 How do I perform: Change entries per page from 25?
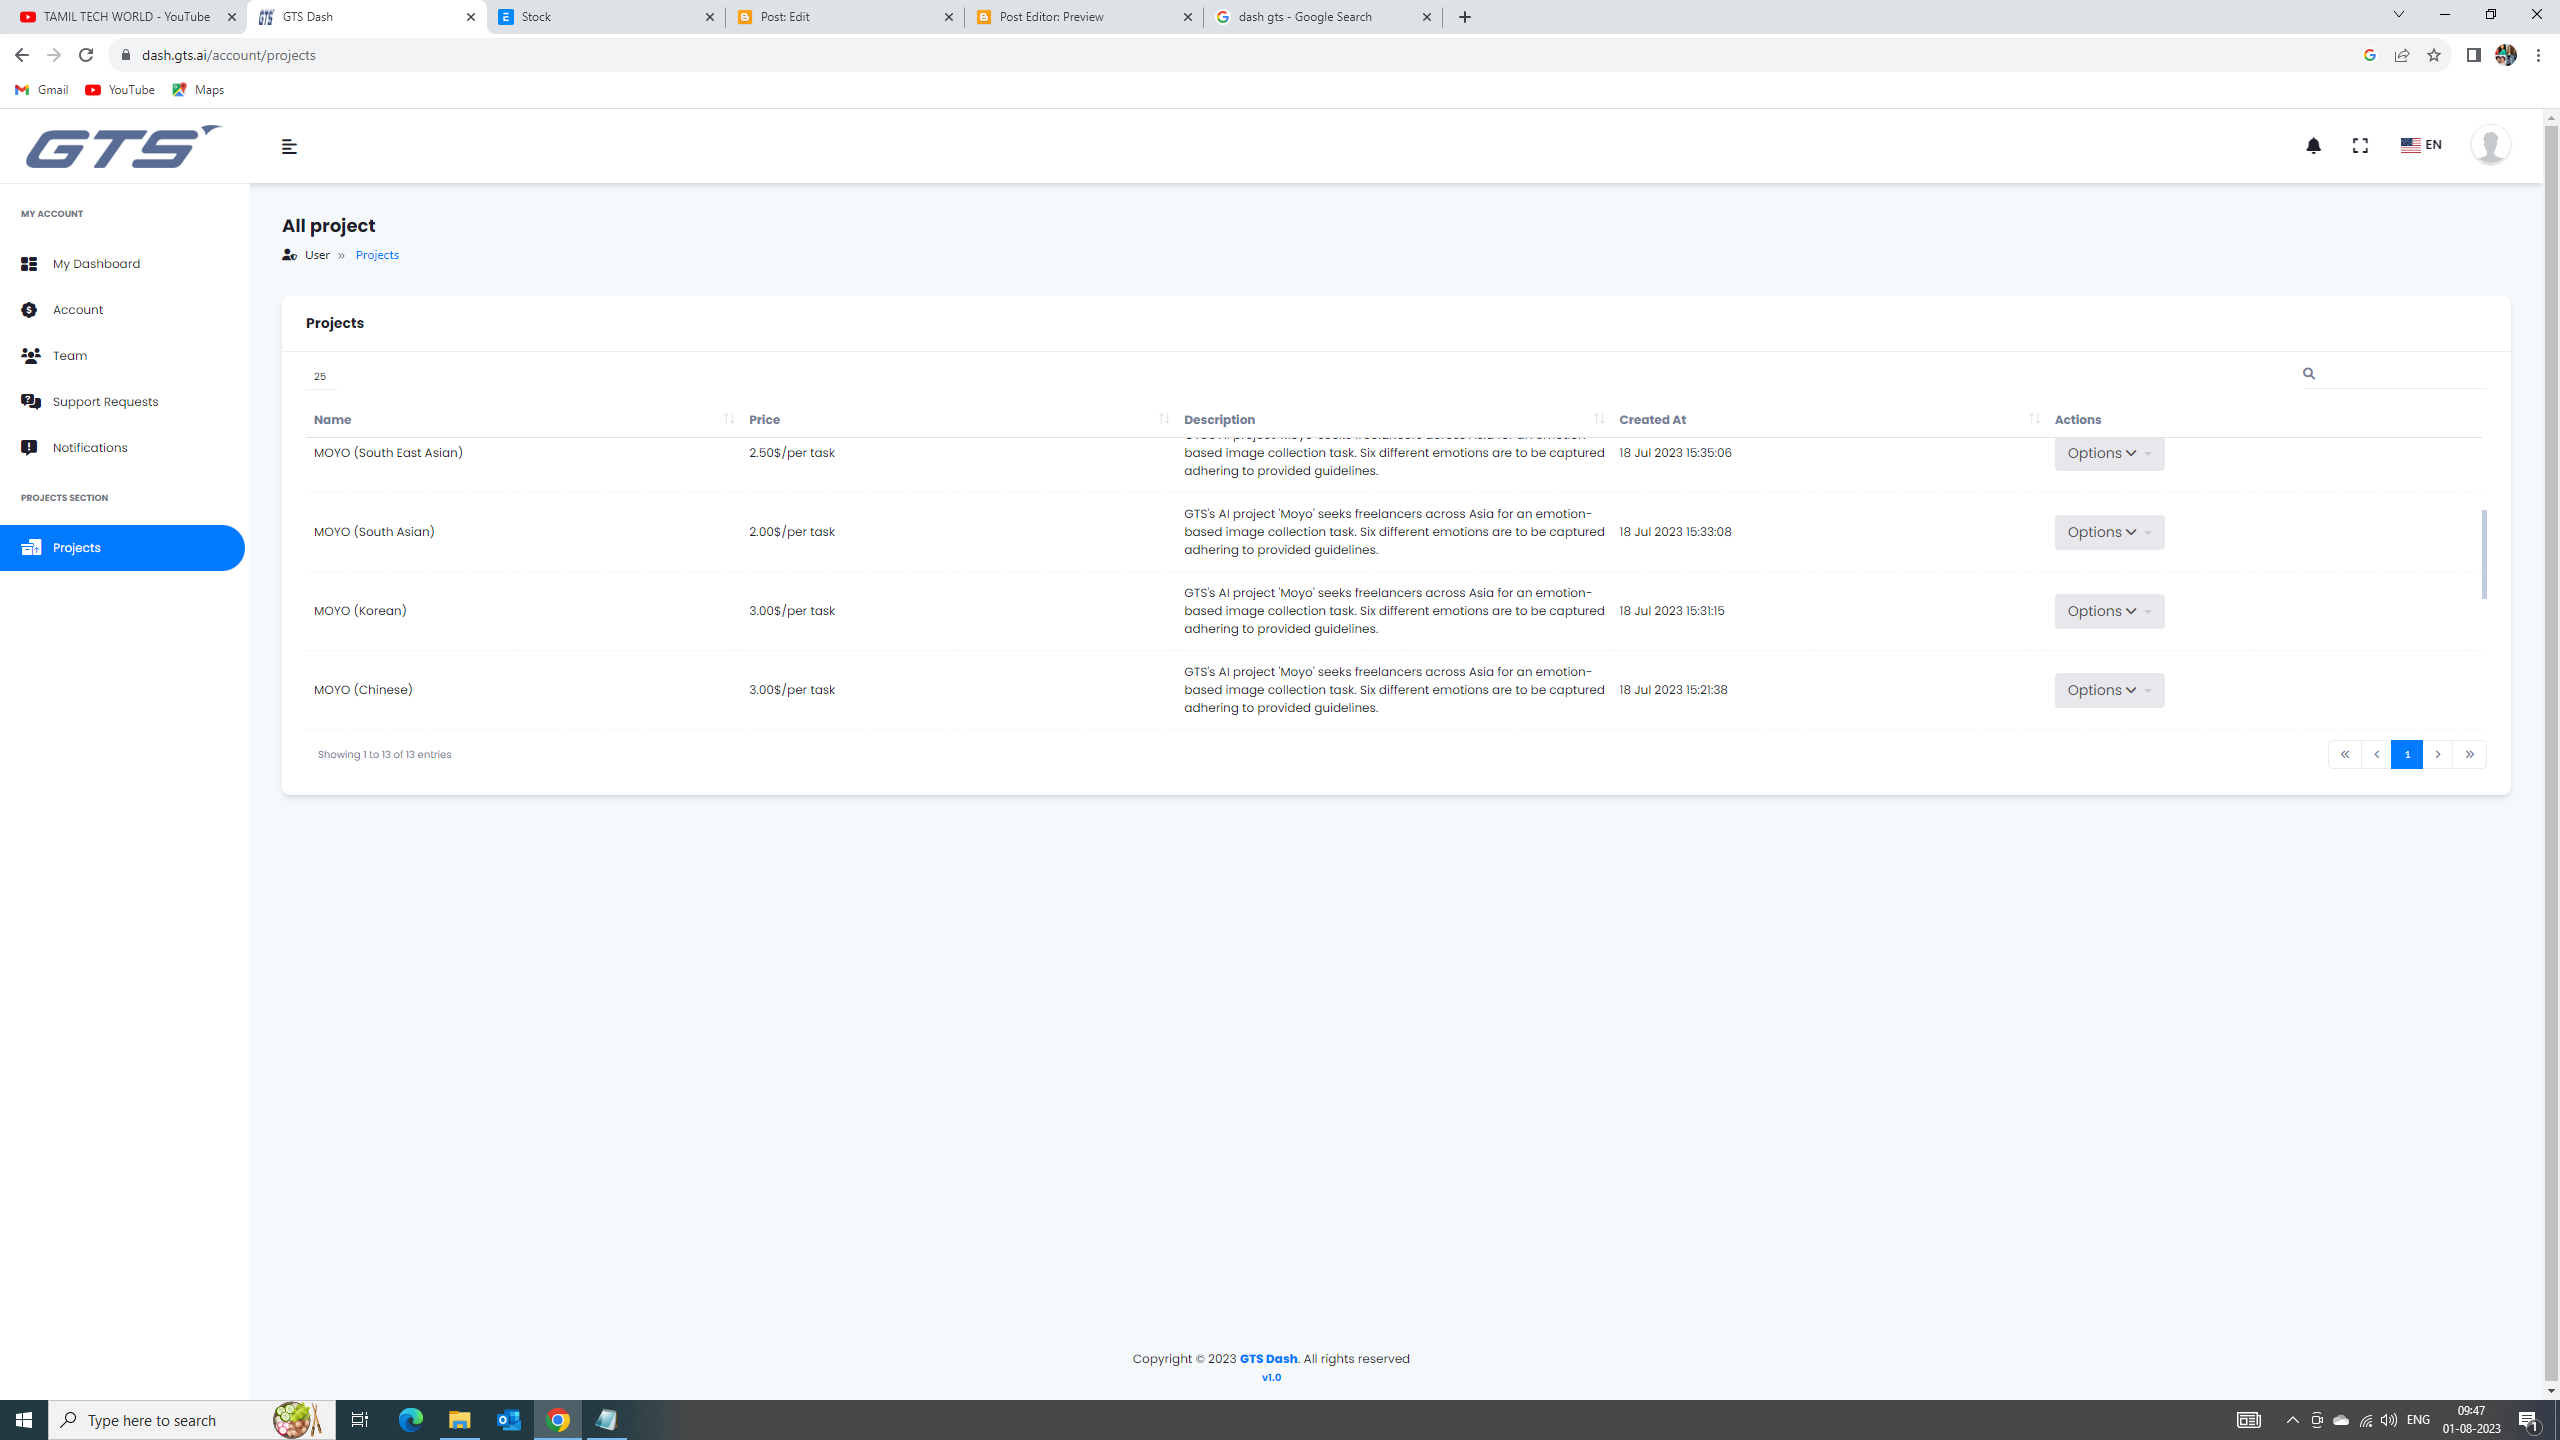click(x=321, y=377)
